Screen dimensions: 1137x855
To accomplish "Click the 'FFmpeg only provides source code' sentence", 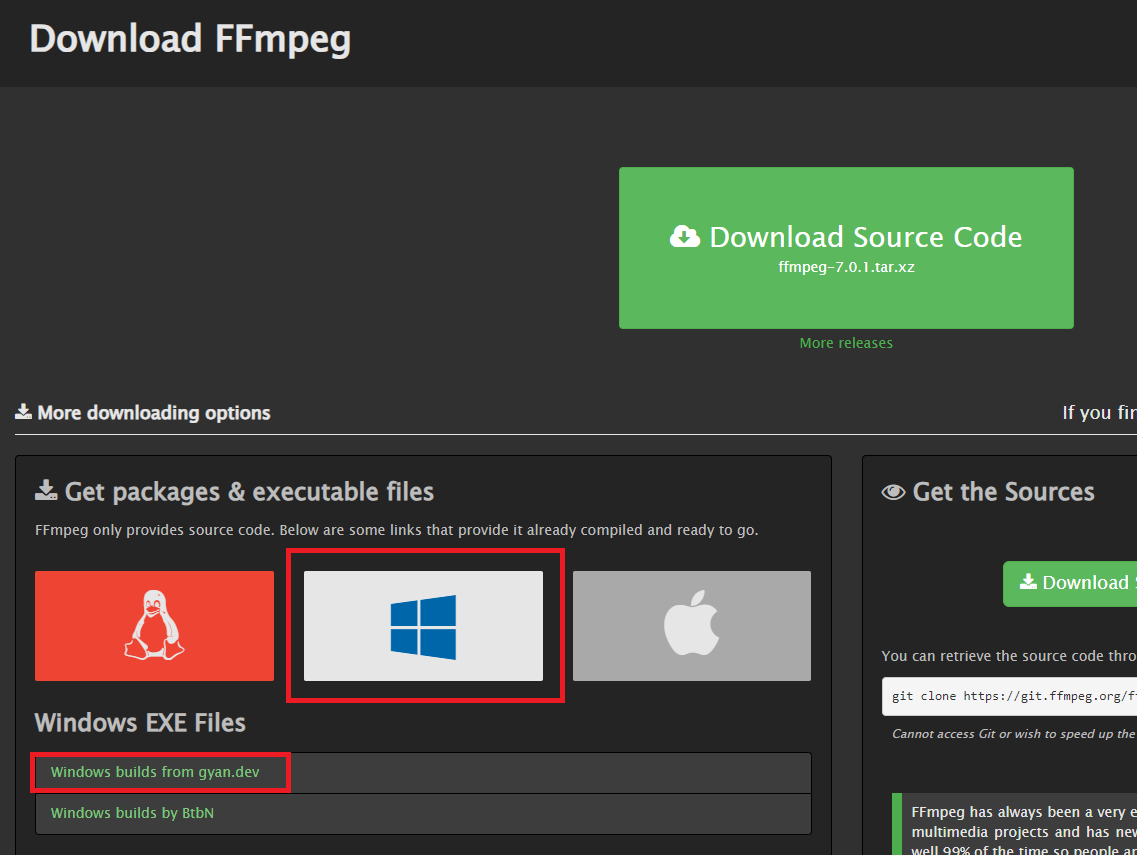I will click(x=397, y=530).
